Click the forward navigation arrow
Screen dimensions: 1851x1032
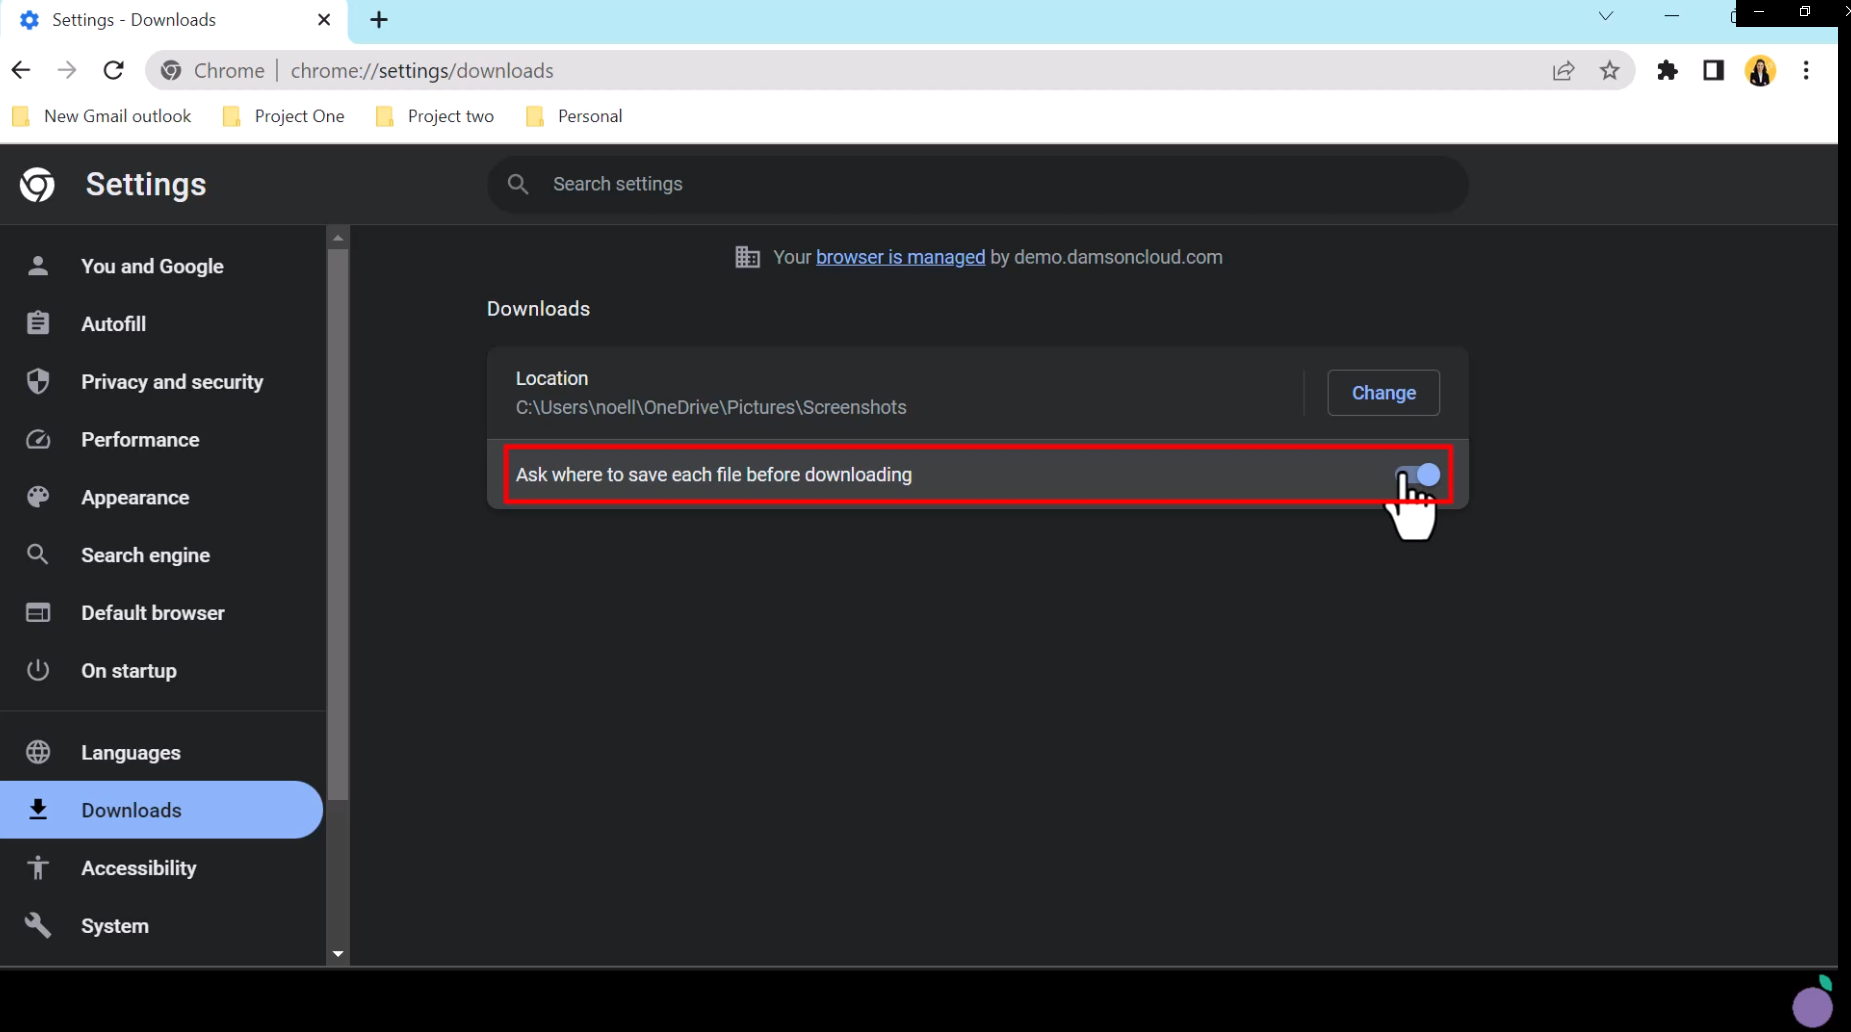click(67, 70)
